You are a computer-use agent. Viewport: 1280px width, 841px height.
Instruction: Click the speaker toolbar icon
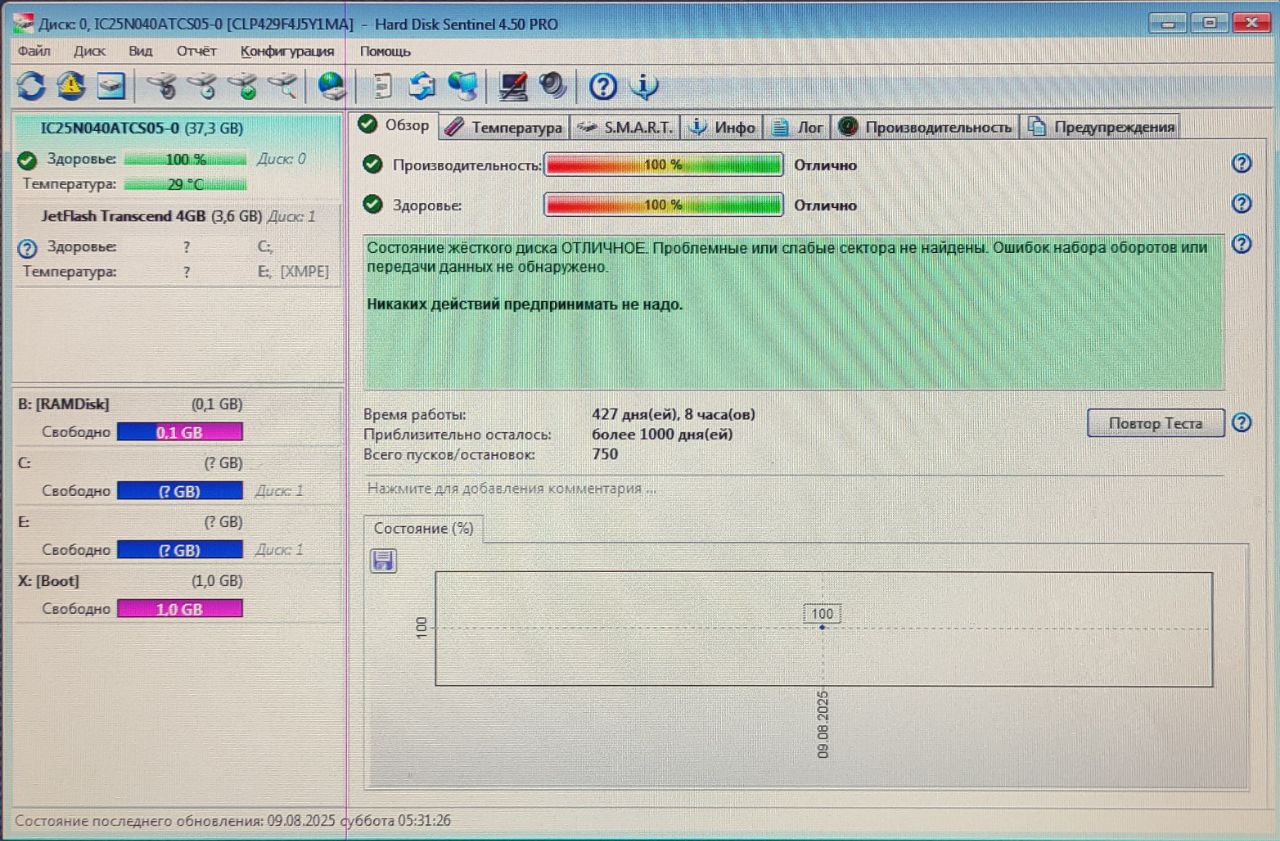click(552, 87)
